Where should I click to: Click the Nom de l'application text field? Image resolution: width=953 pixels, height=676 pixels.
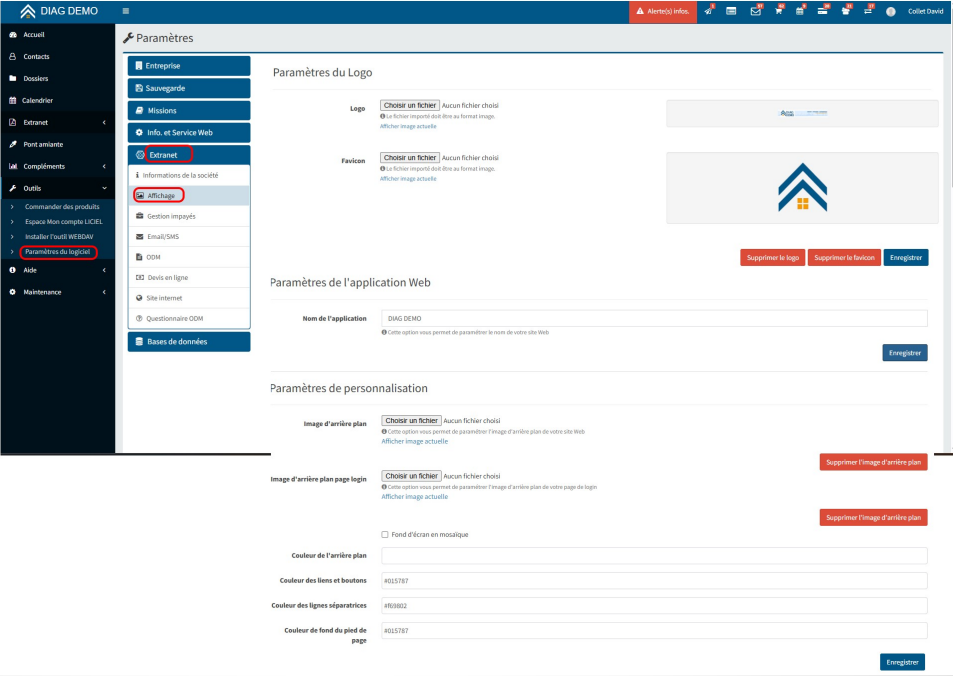tap(654, 318)
